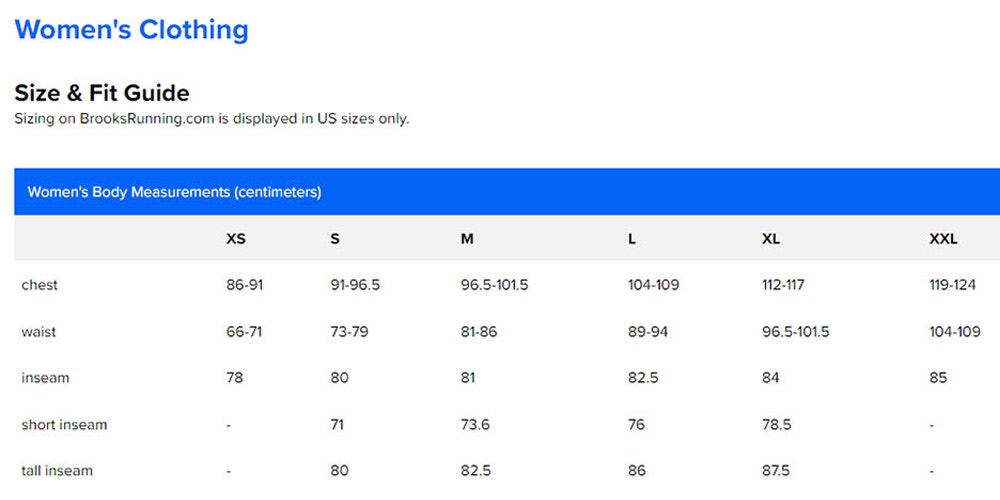Image resolution: width=1000 pixels, height=500 pixels.
Task: Click the tall inseam row label
Action: 57,471
